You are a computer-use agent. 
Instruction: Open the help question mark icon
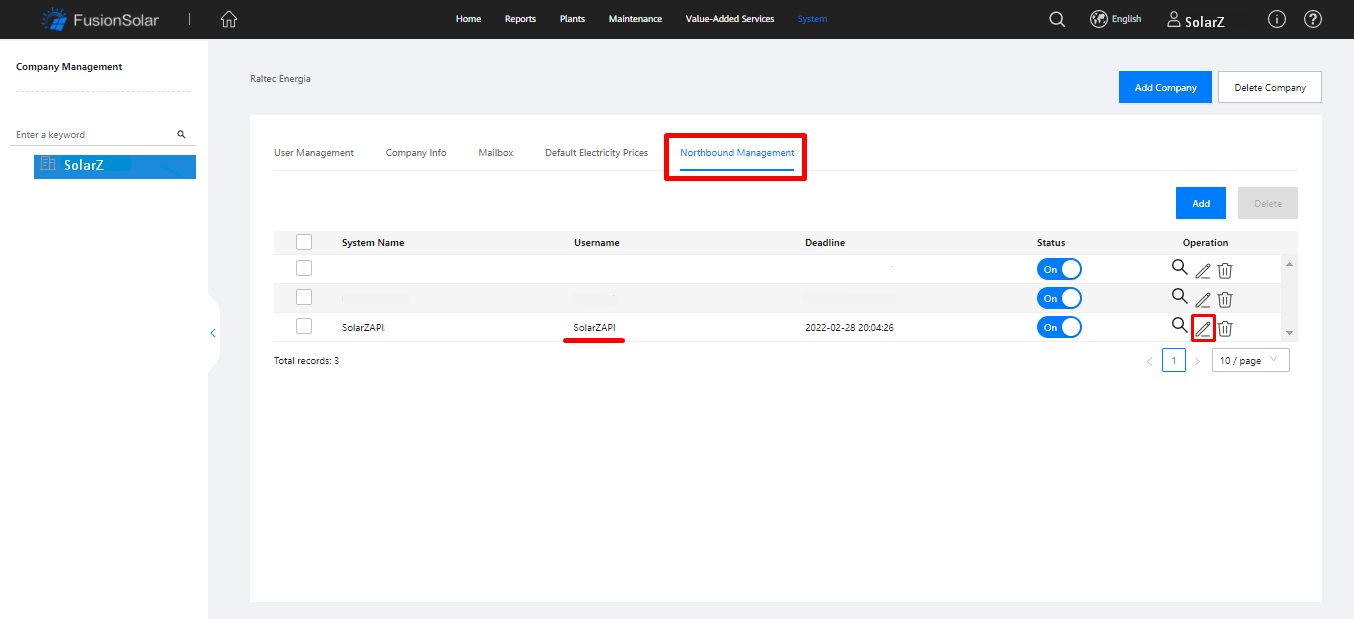1313,19
